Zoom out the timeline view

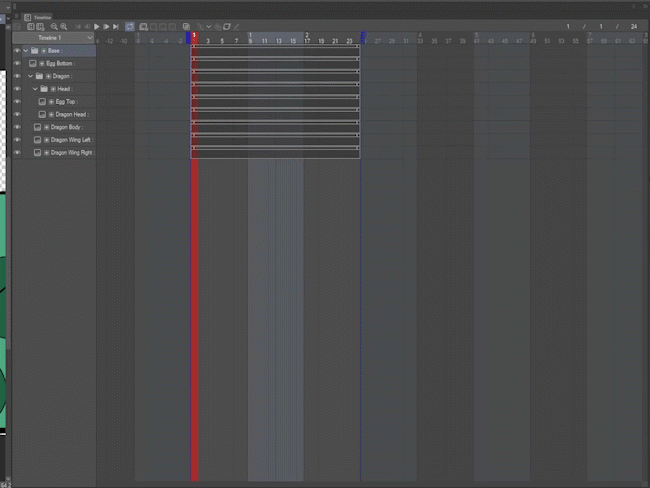click(x=54, y=27)
